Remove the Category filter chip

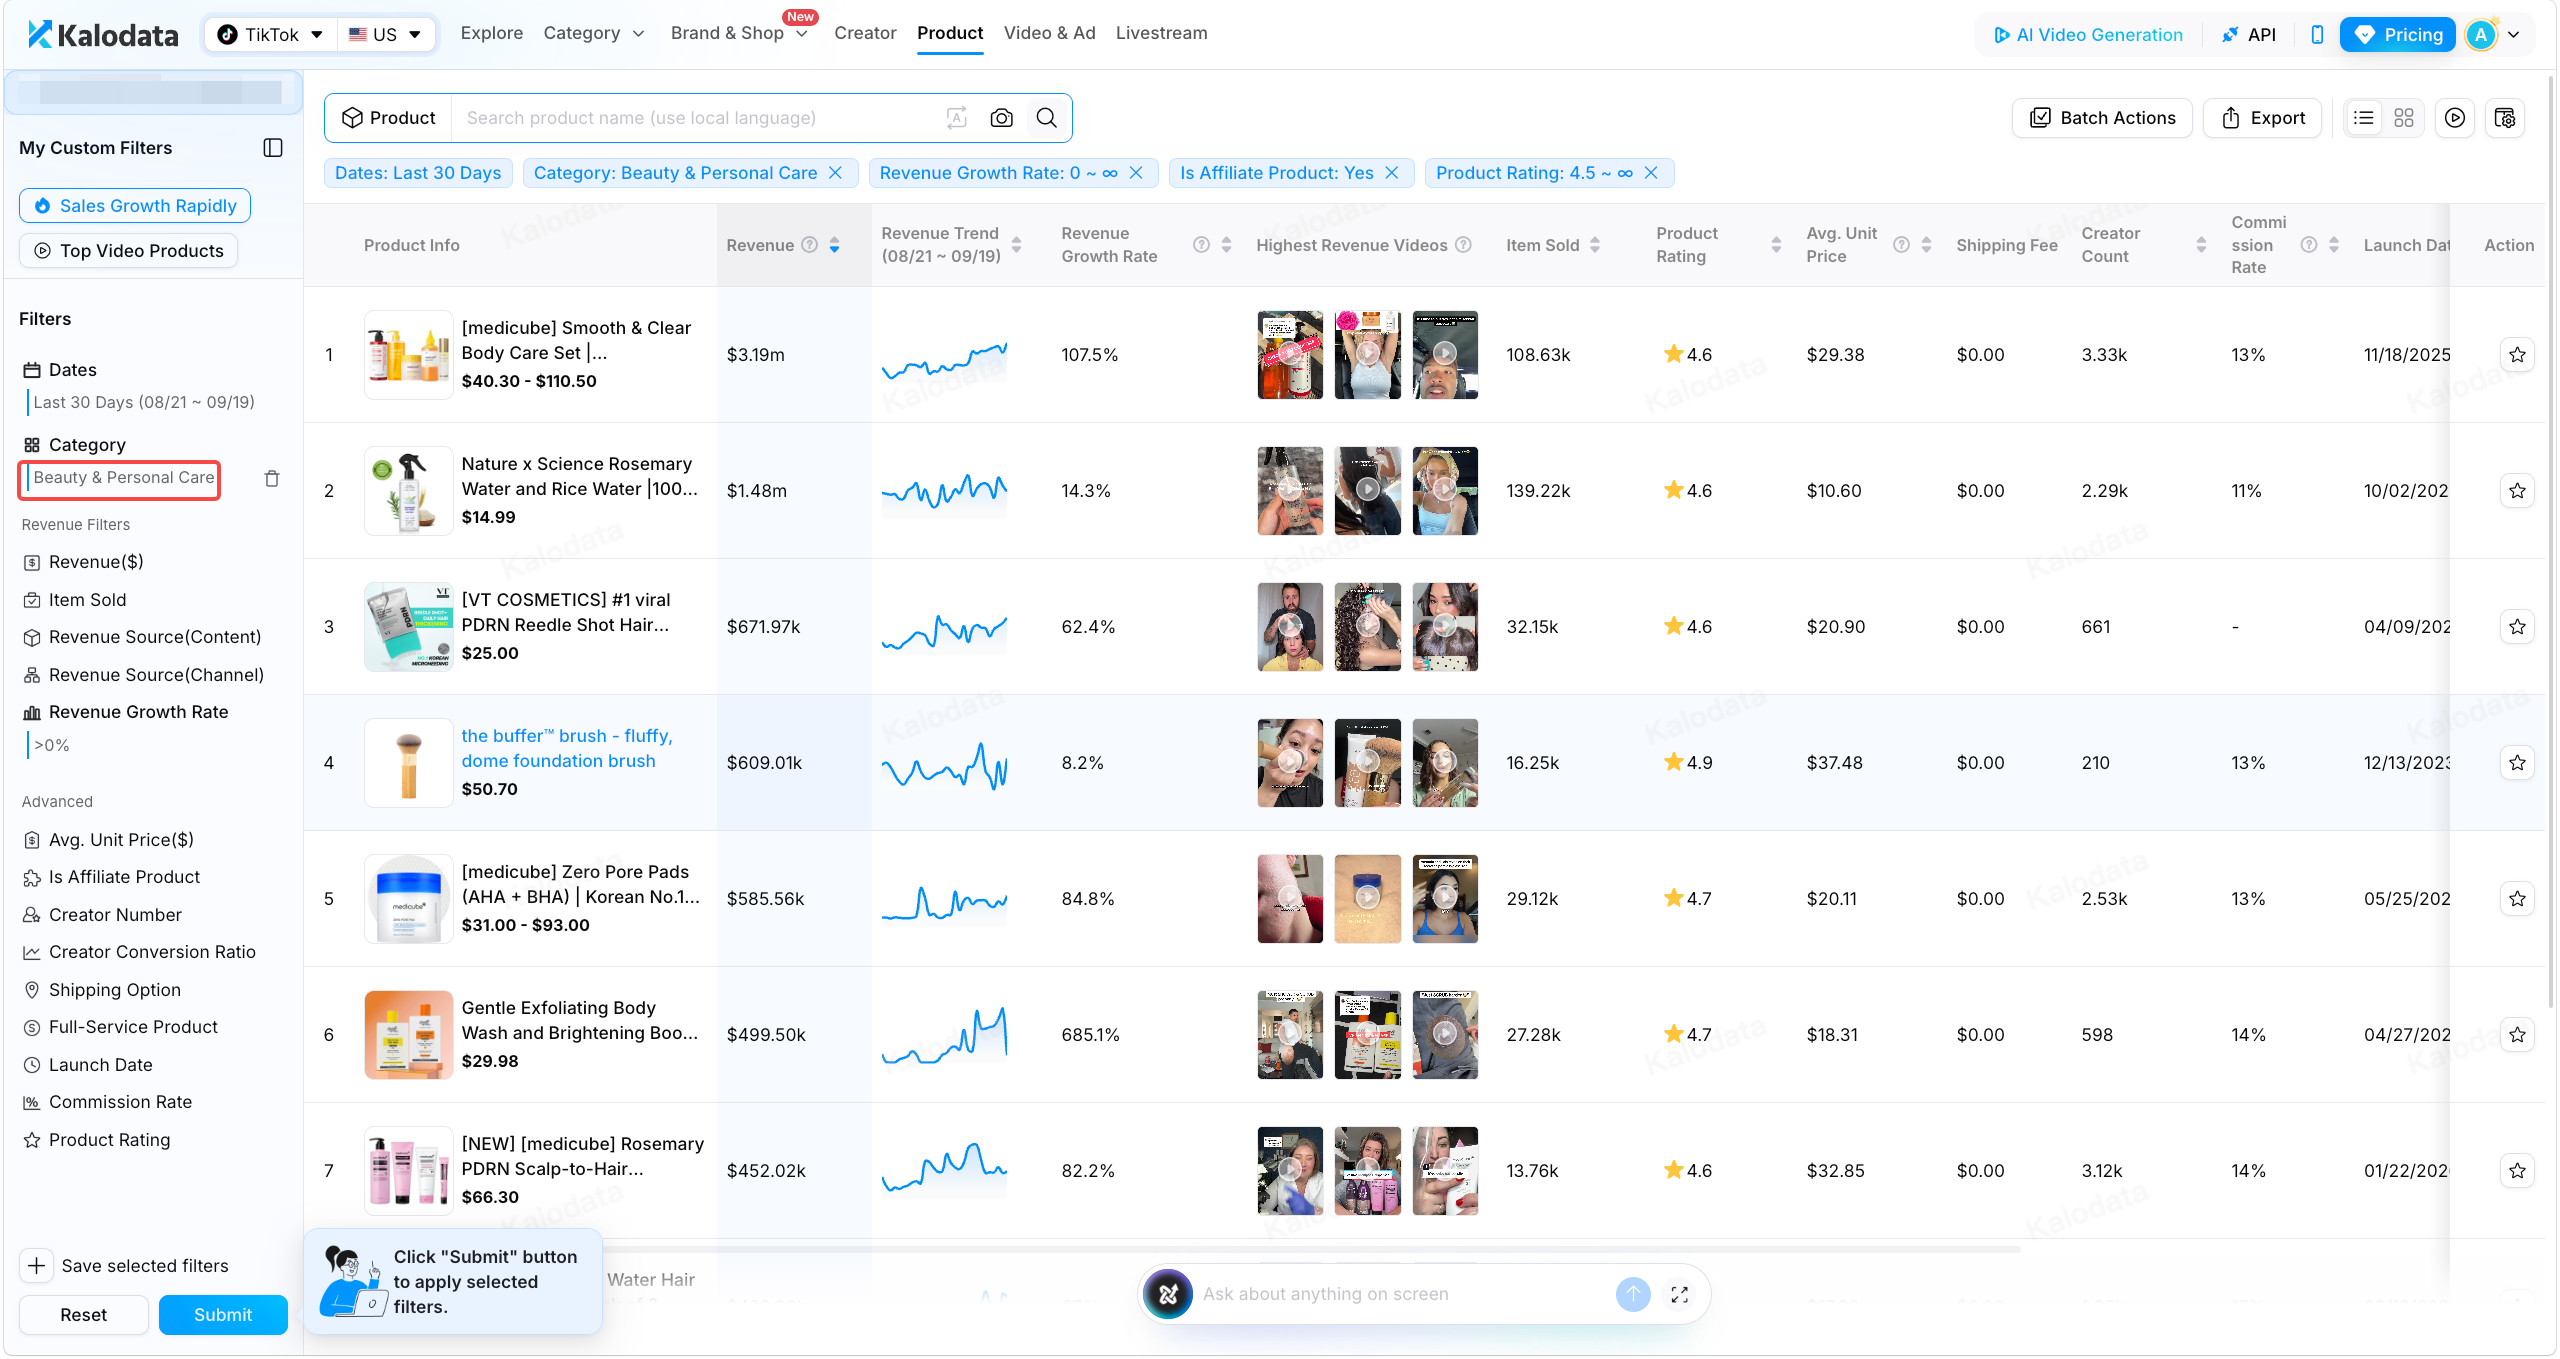(836, 173)
